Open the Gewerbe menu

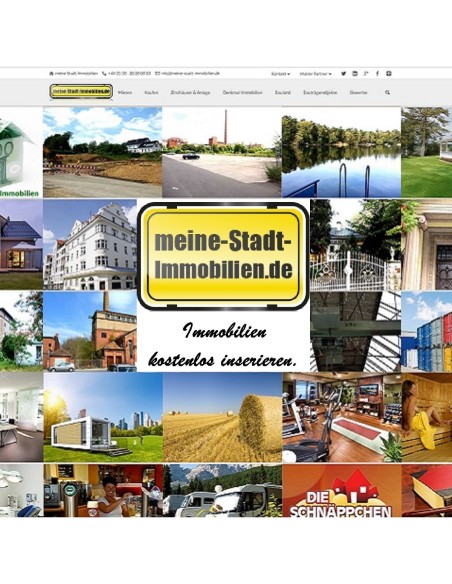359,92
